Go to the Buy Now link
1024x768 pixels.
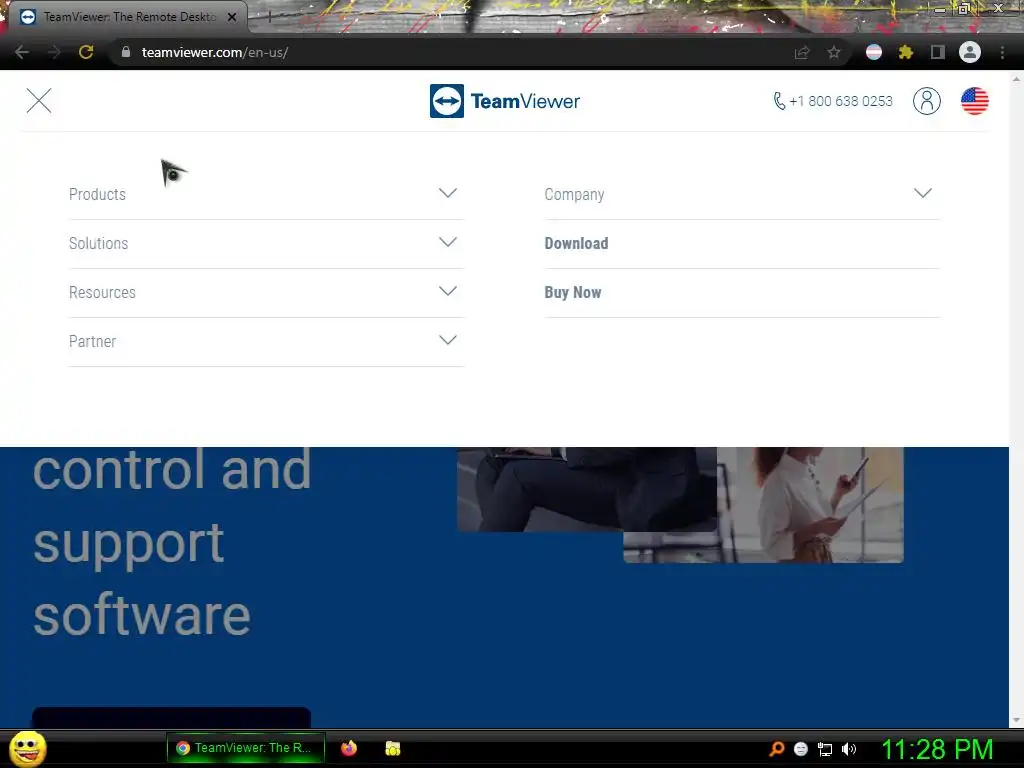point(573,293)
